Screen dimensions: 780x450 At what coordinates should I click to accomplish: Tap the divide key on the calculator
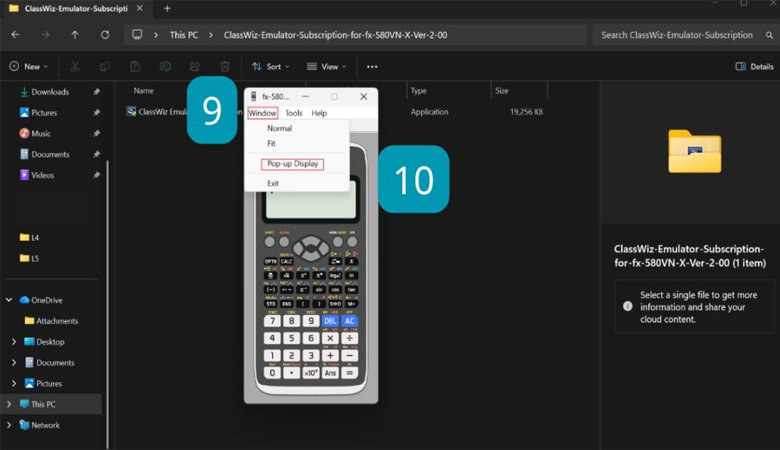350,338
